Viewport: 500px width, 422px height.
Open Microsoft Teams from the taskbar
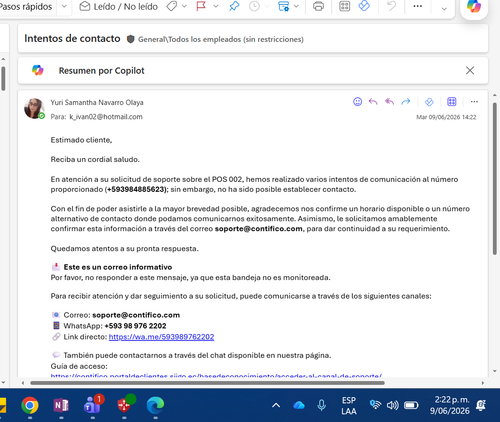point(93,405)
